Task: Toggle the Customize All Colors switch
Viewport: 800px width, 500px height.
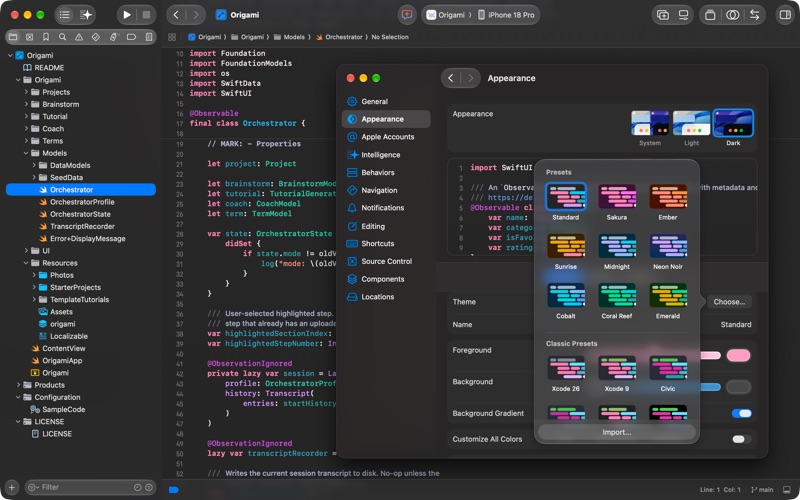Action: pyautogui.click(x=741, y=439)
